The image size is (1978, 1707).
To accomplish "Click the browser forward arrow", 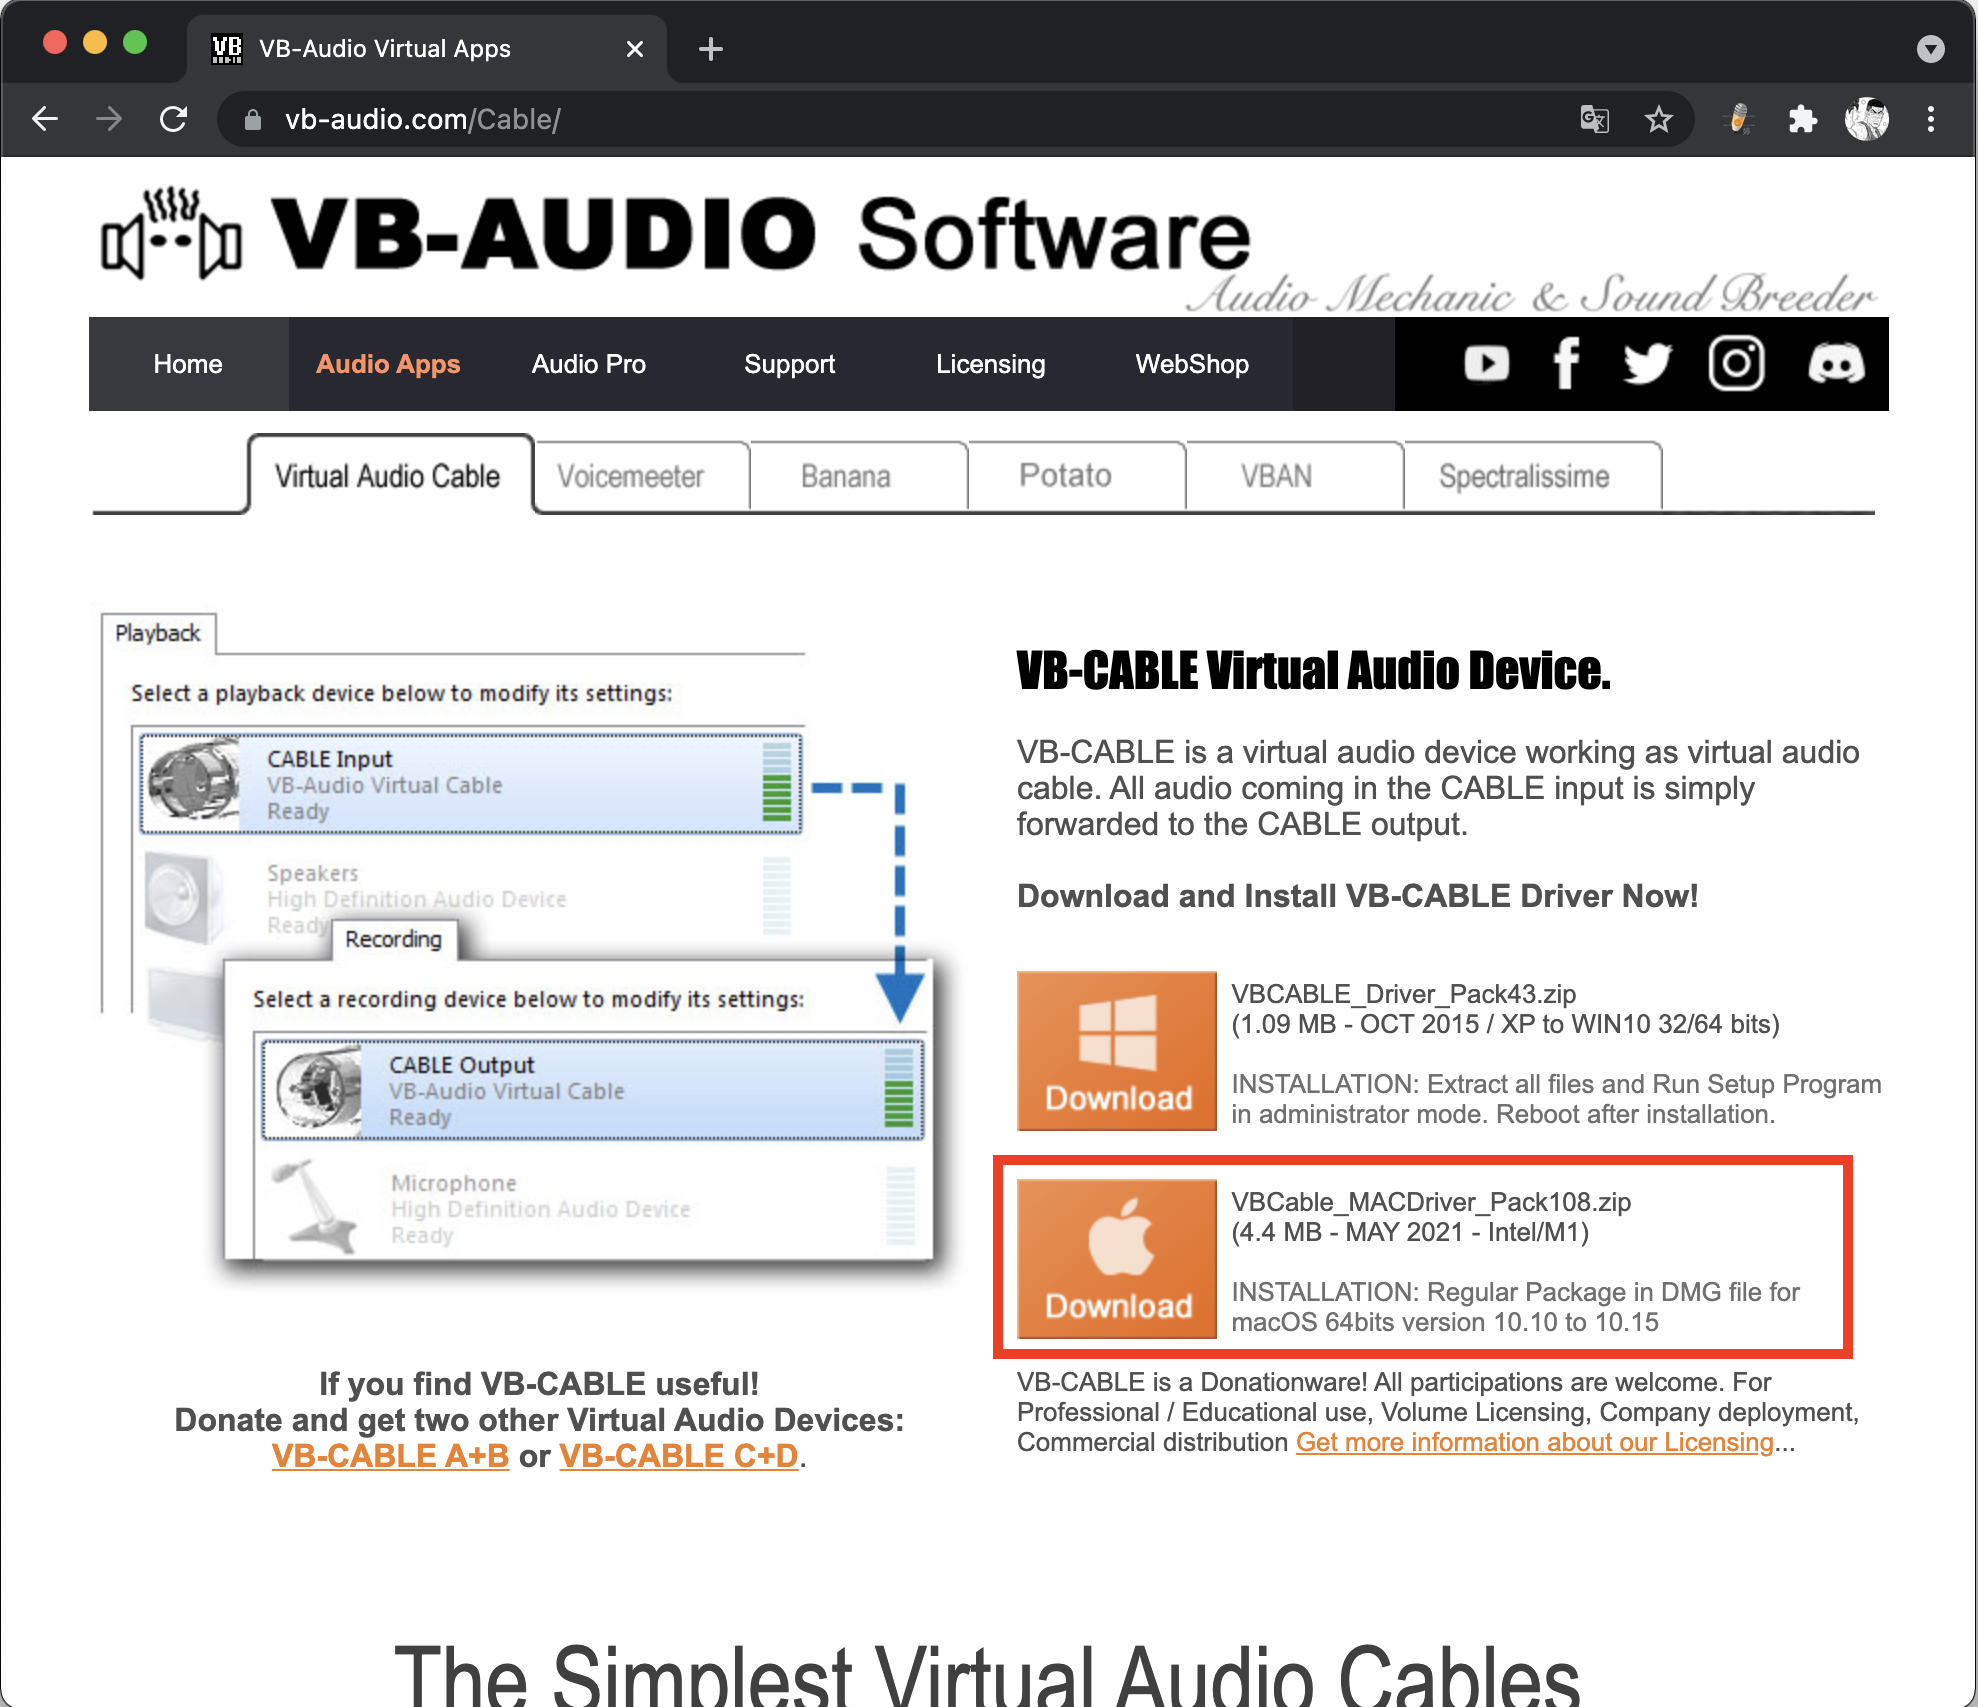I will pos(109,120).
